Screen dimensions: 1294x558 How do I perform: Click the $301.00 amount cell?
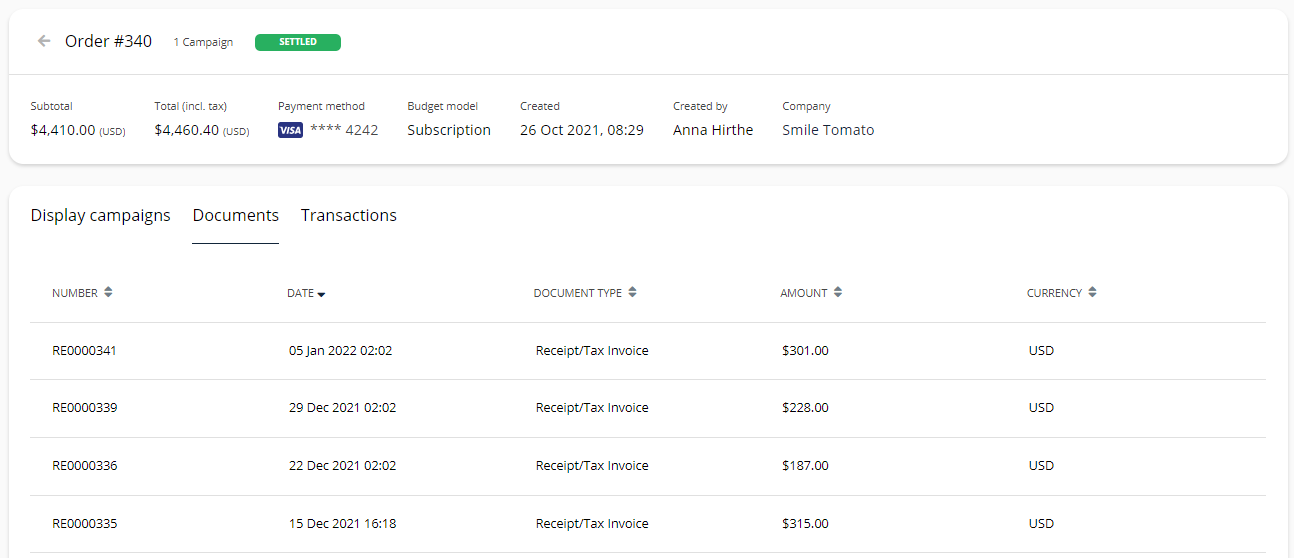point(805,351)
